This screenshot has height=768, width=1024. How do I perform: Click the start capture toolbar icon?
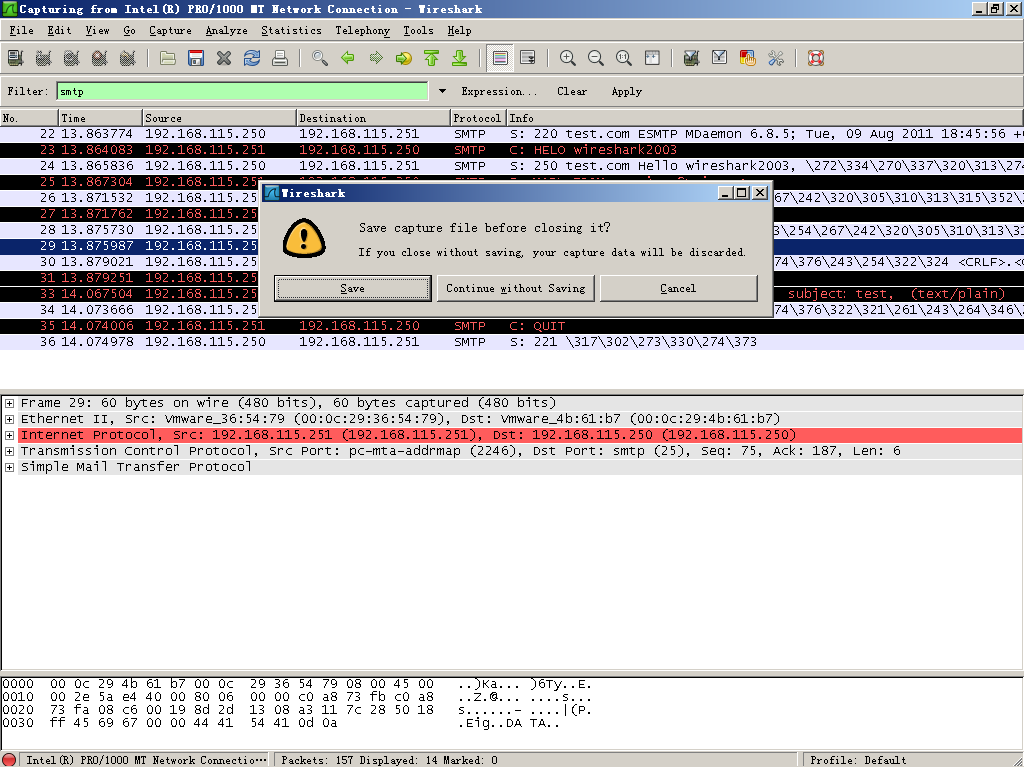pyautogui.click(x=72, y=58)
